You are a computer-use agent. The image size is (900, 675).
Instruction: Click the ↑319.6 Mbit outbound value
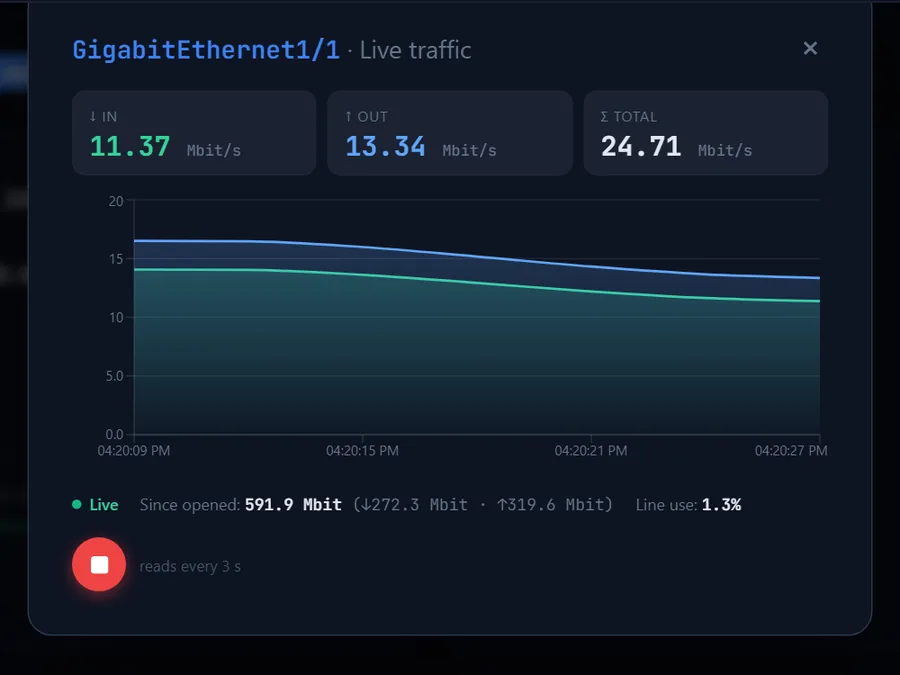click(550, 505)
